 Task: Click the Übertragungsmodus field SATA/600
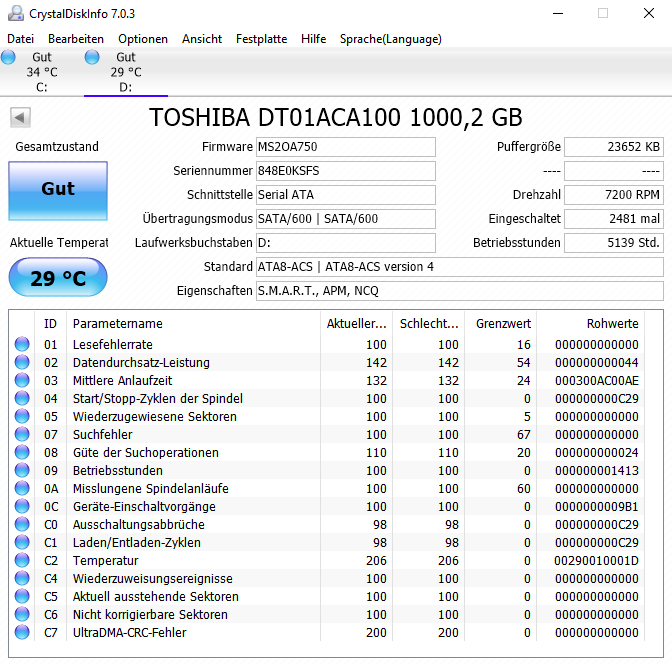pyautogui.click(x=346, y=219)
